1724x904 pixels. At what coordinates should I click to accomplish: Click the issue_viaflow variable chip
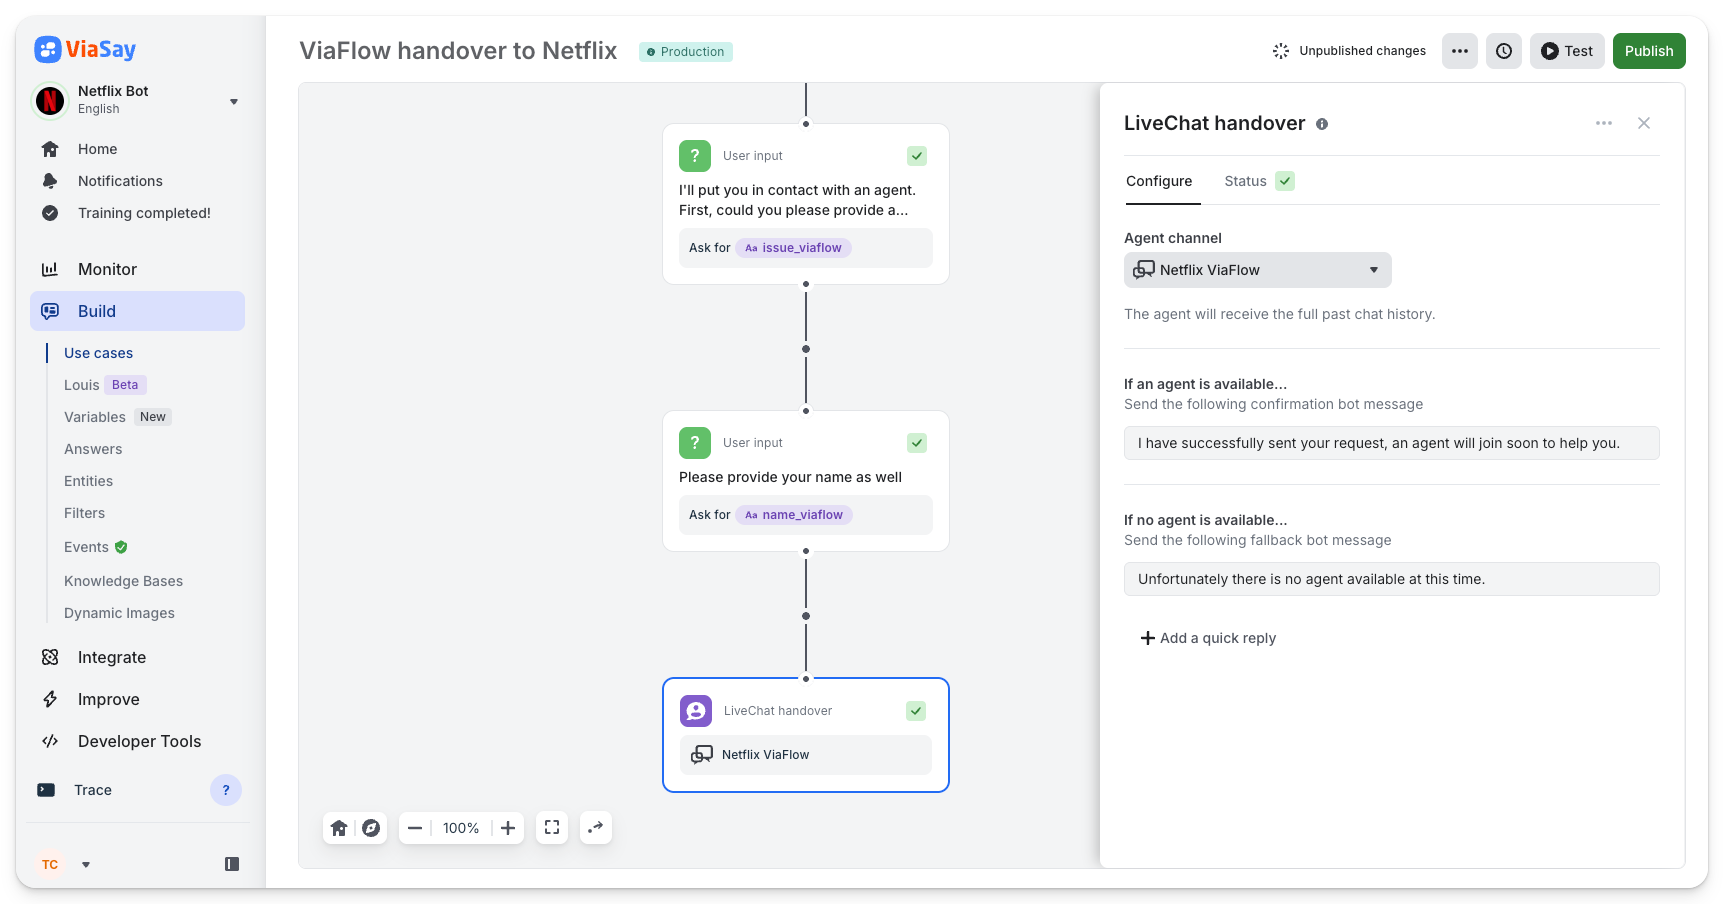794,248
